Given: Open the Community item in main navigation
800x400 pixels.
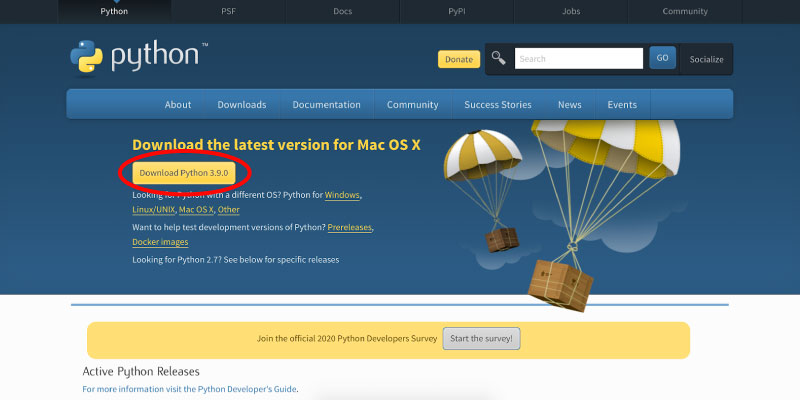Looking at the screenshot, I should point(412,105).
